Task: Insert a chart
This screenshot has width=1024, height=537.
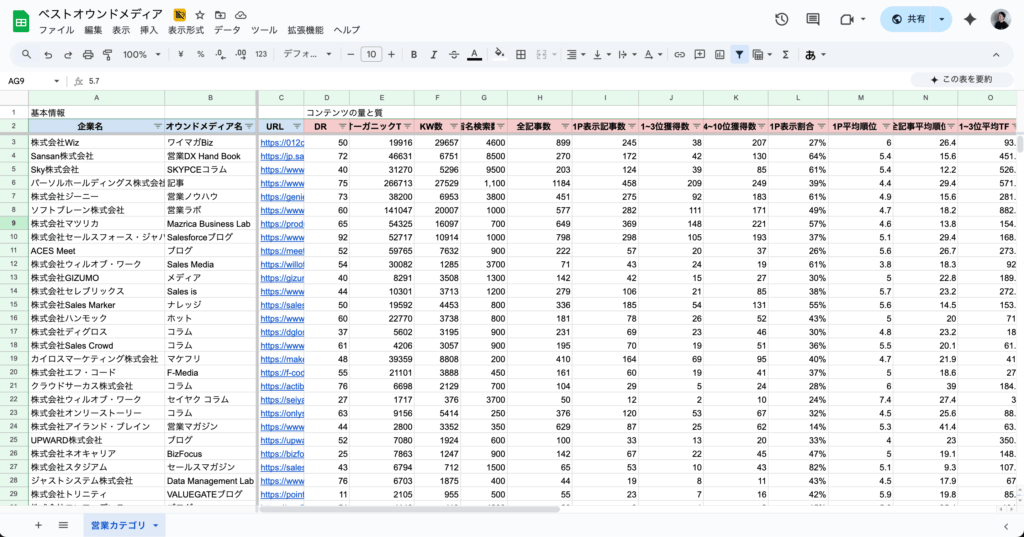Action: [x=719, y=55]
